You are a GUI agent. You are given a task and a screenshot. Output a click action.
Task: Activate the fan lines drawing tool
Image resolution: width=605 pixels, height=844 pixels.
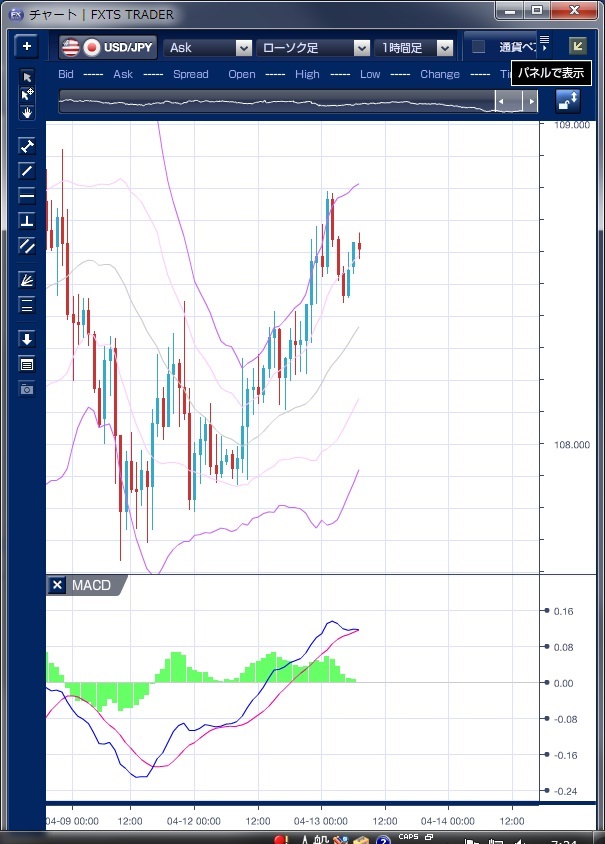click(x=27, y=280)
